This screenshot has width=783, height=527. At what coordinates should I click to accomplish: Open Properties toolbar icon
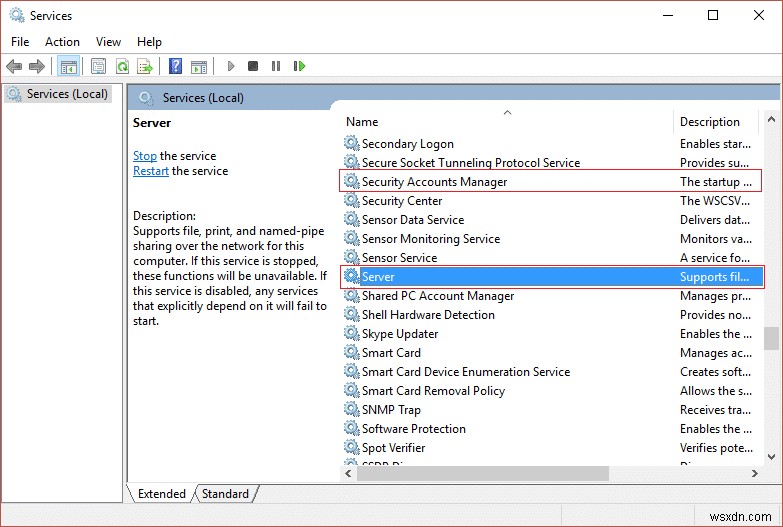click(x=98, y=66)
